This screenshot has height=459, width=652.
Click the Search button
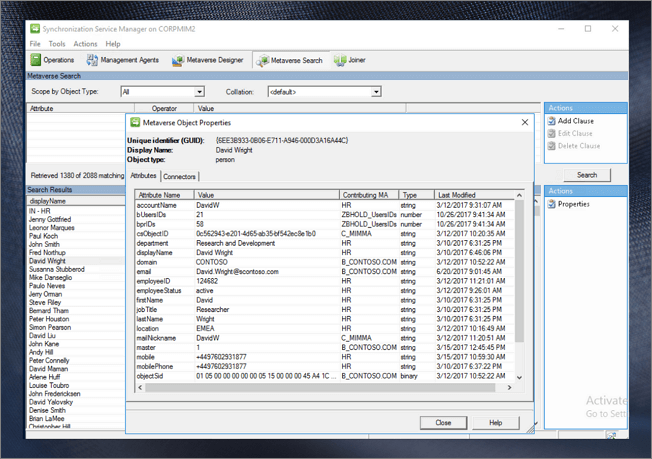click(587, 175)
